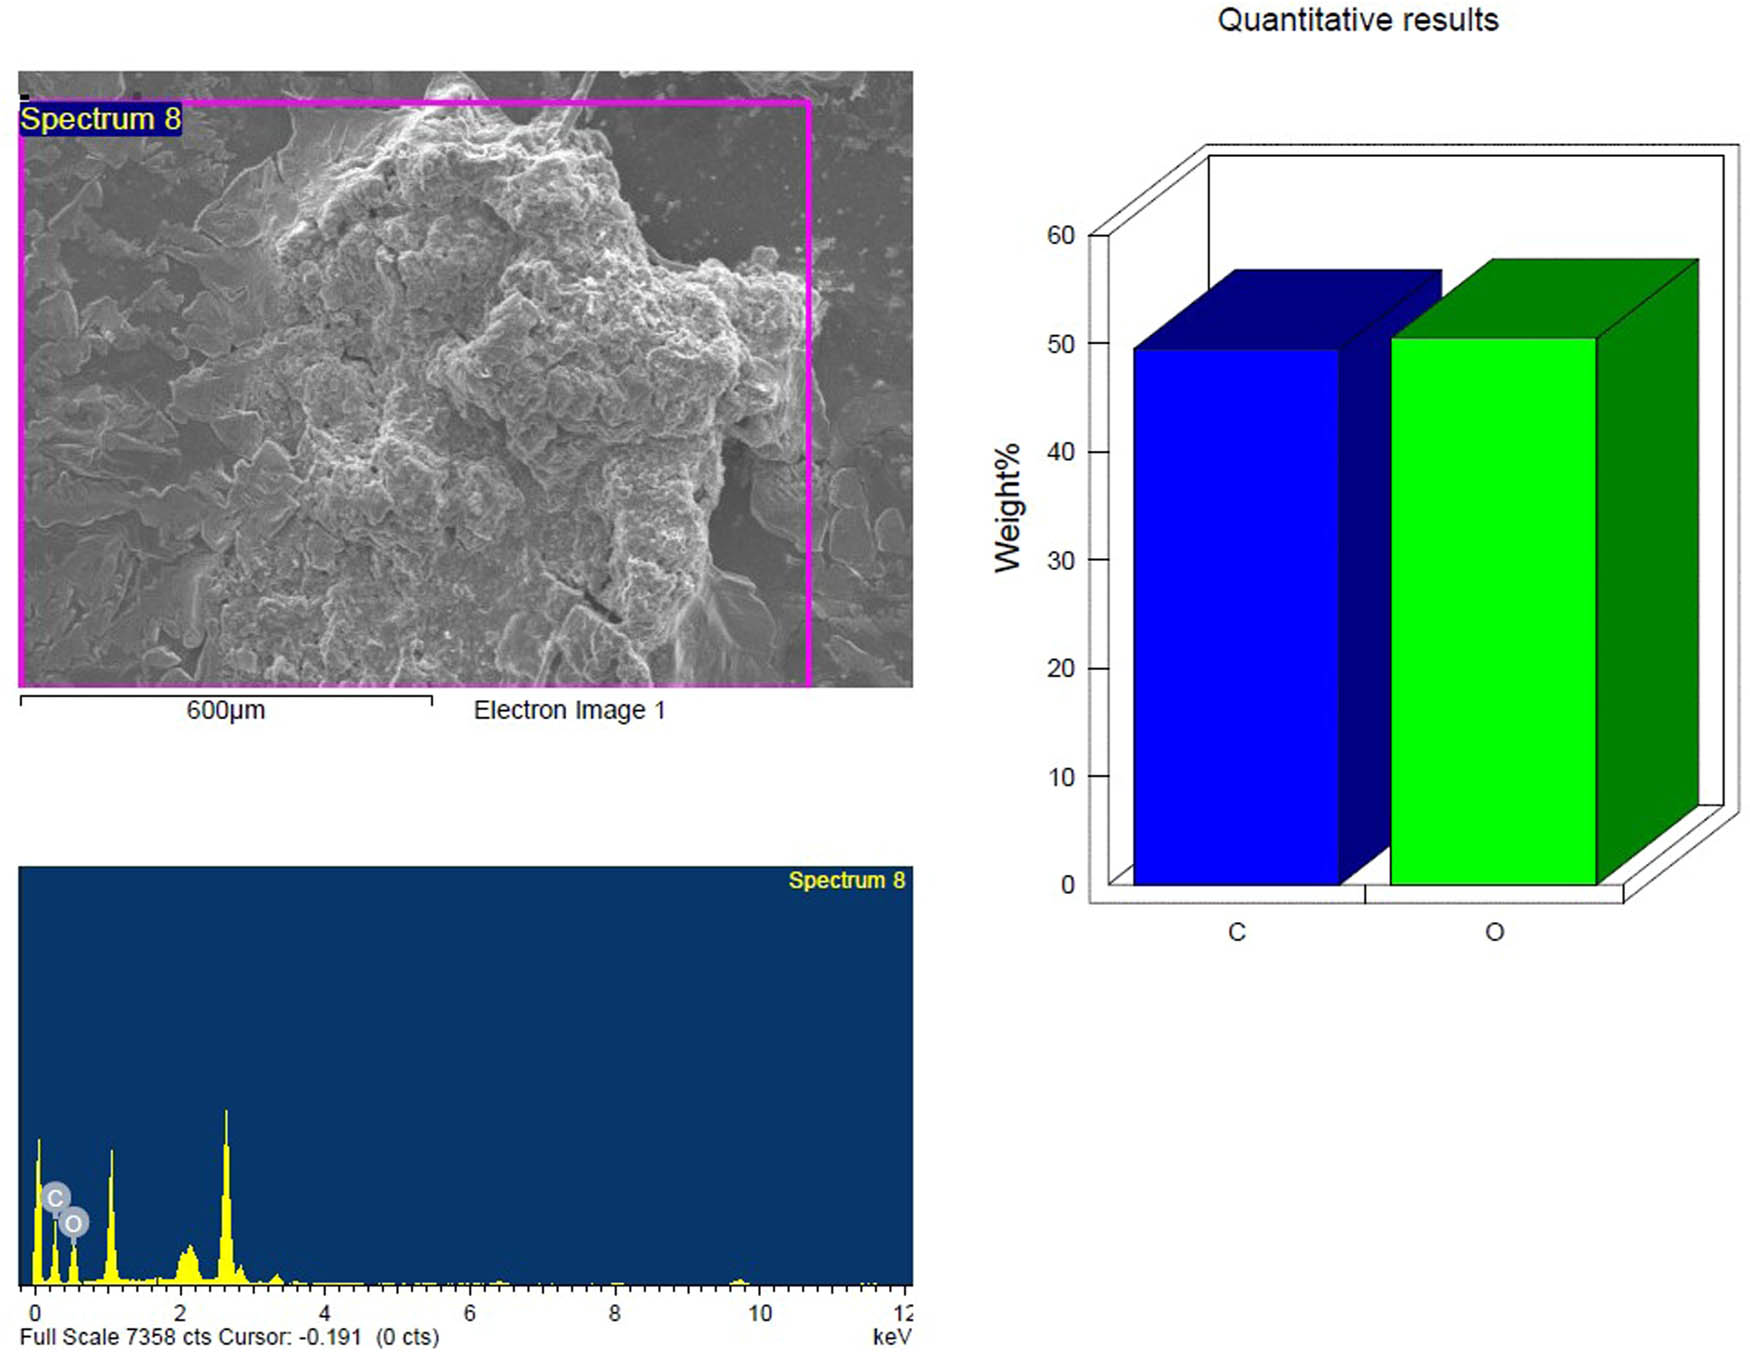
Task: Select the yellow Spectrum 8 label in SEM image
Action: click(x=101, y=119)
